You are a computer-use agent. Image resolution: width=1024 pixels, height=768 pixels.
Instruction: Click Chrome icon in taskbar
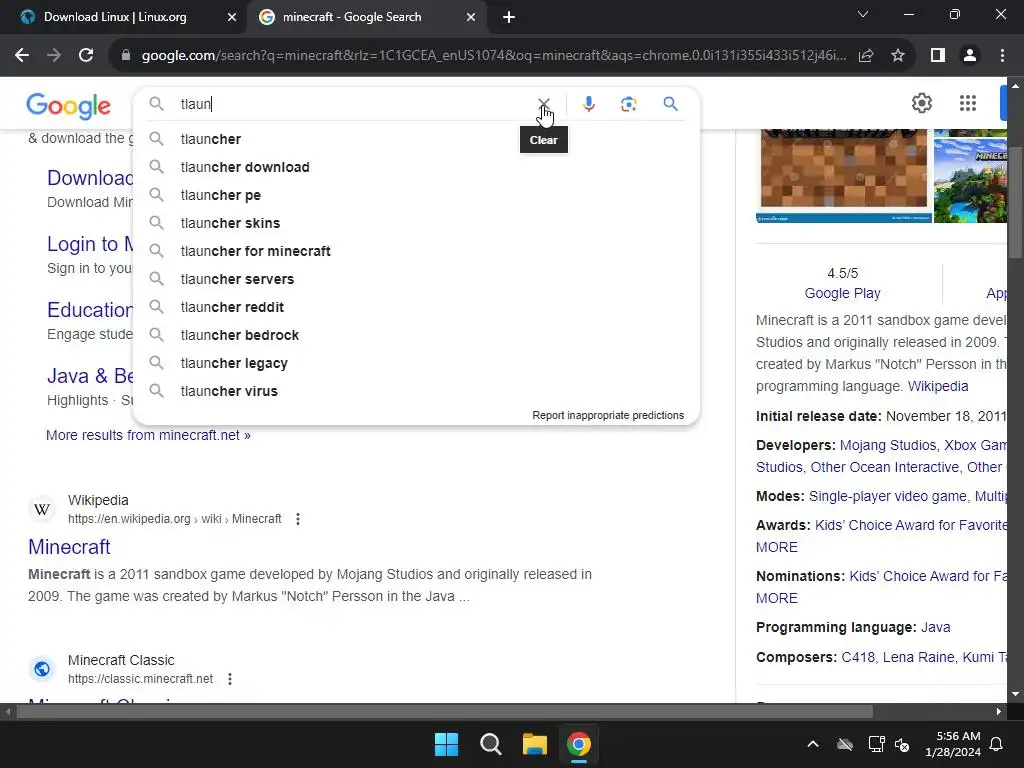coord(579,744)
